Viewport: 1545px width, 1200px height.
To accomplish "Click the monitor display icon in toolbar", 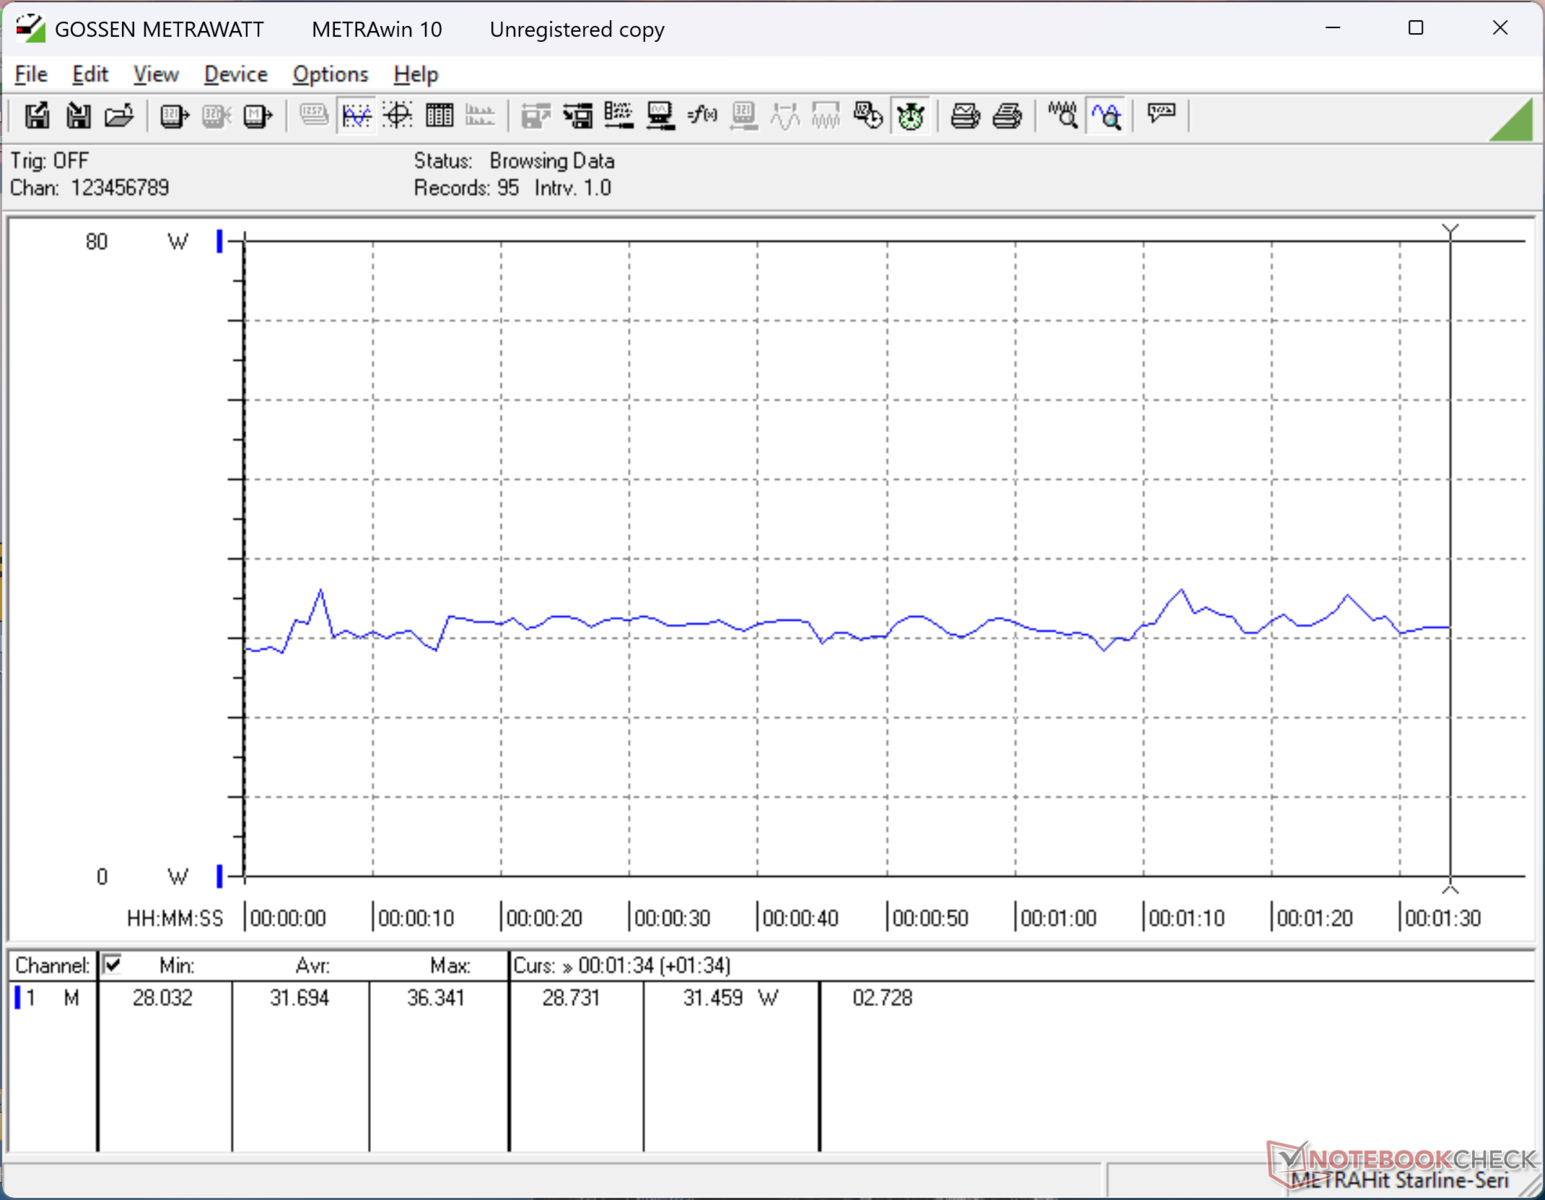I will [x=660, y=116].
